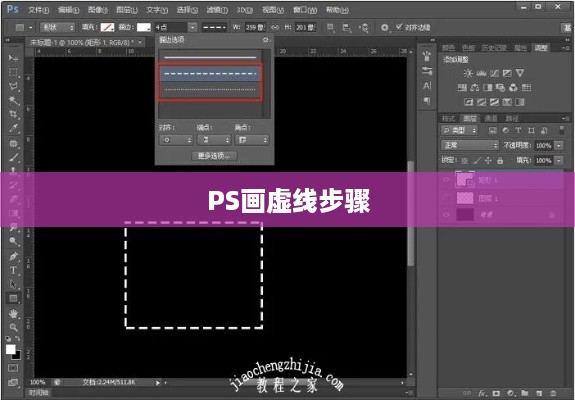Select the Horizontal Type tool

pos(14,270)
